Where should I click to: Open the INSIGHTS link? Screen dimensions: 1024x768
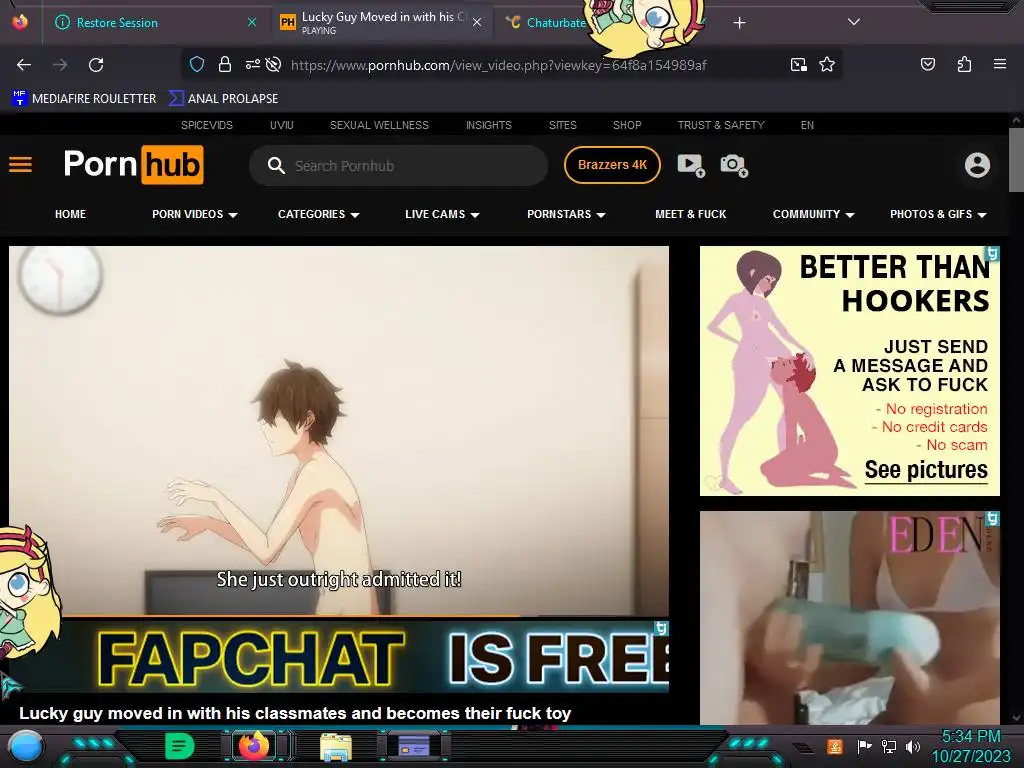point(488,125)
